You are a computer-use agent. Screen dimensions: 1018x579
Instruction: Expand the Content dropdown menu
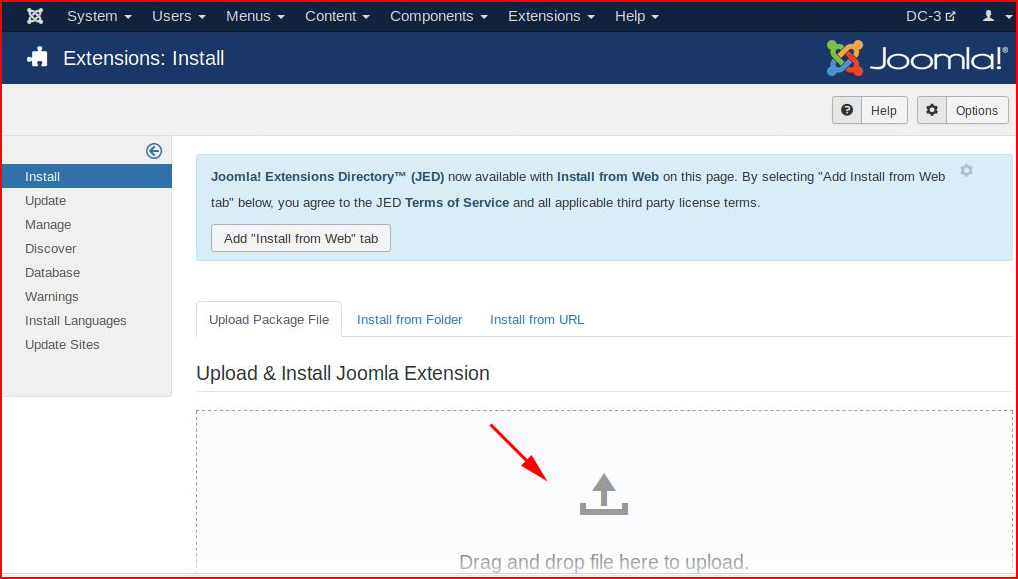click(338, 16)
